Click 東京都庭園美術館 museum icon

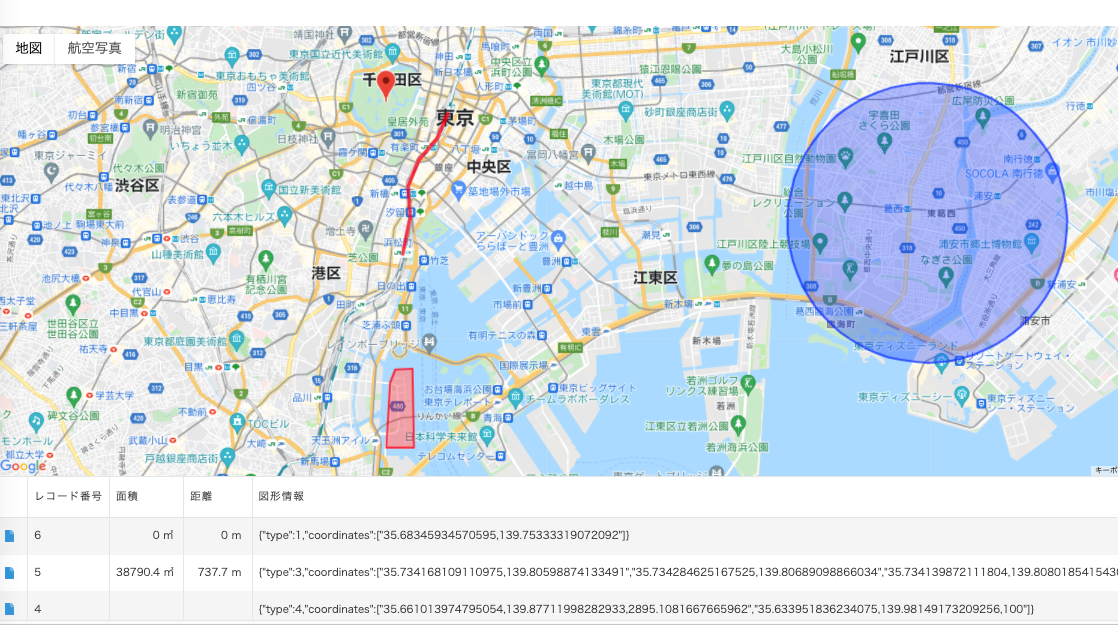(237, 339)
